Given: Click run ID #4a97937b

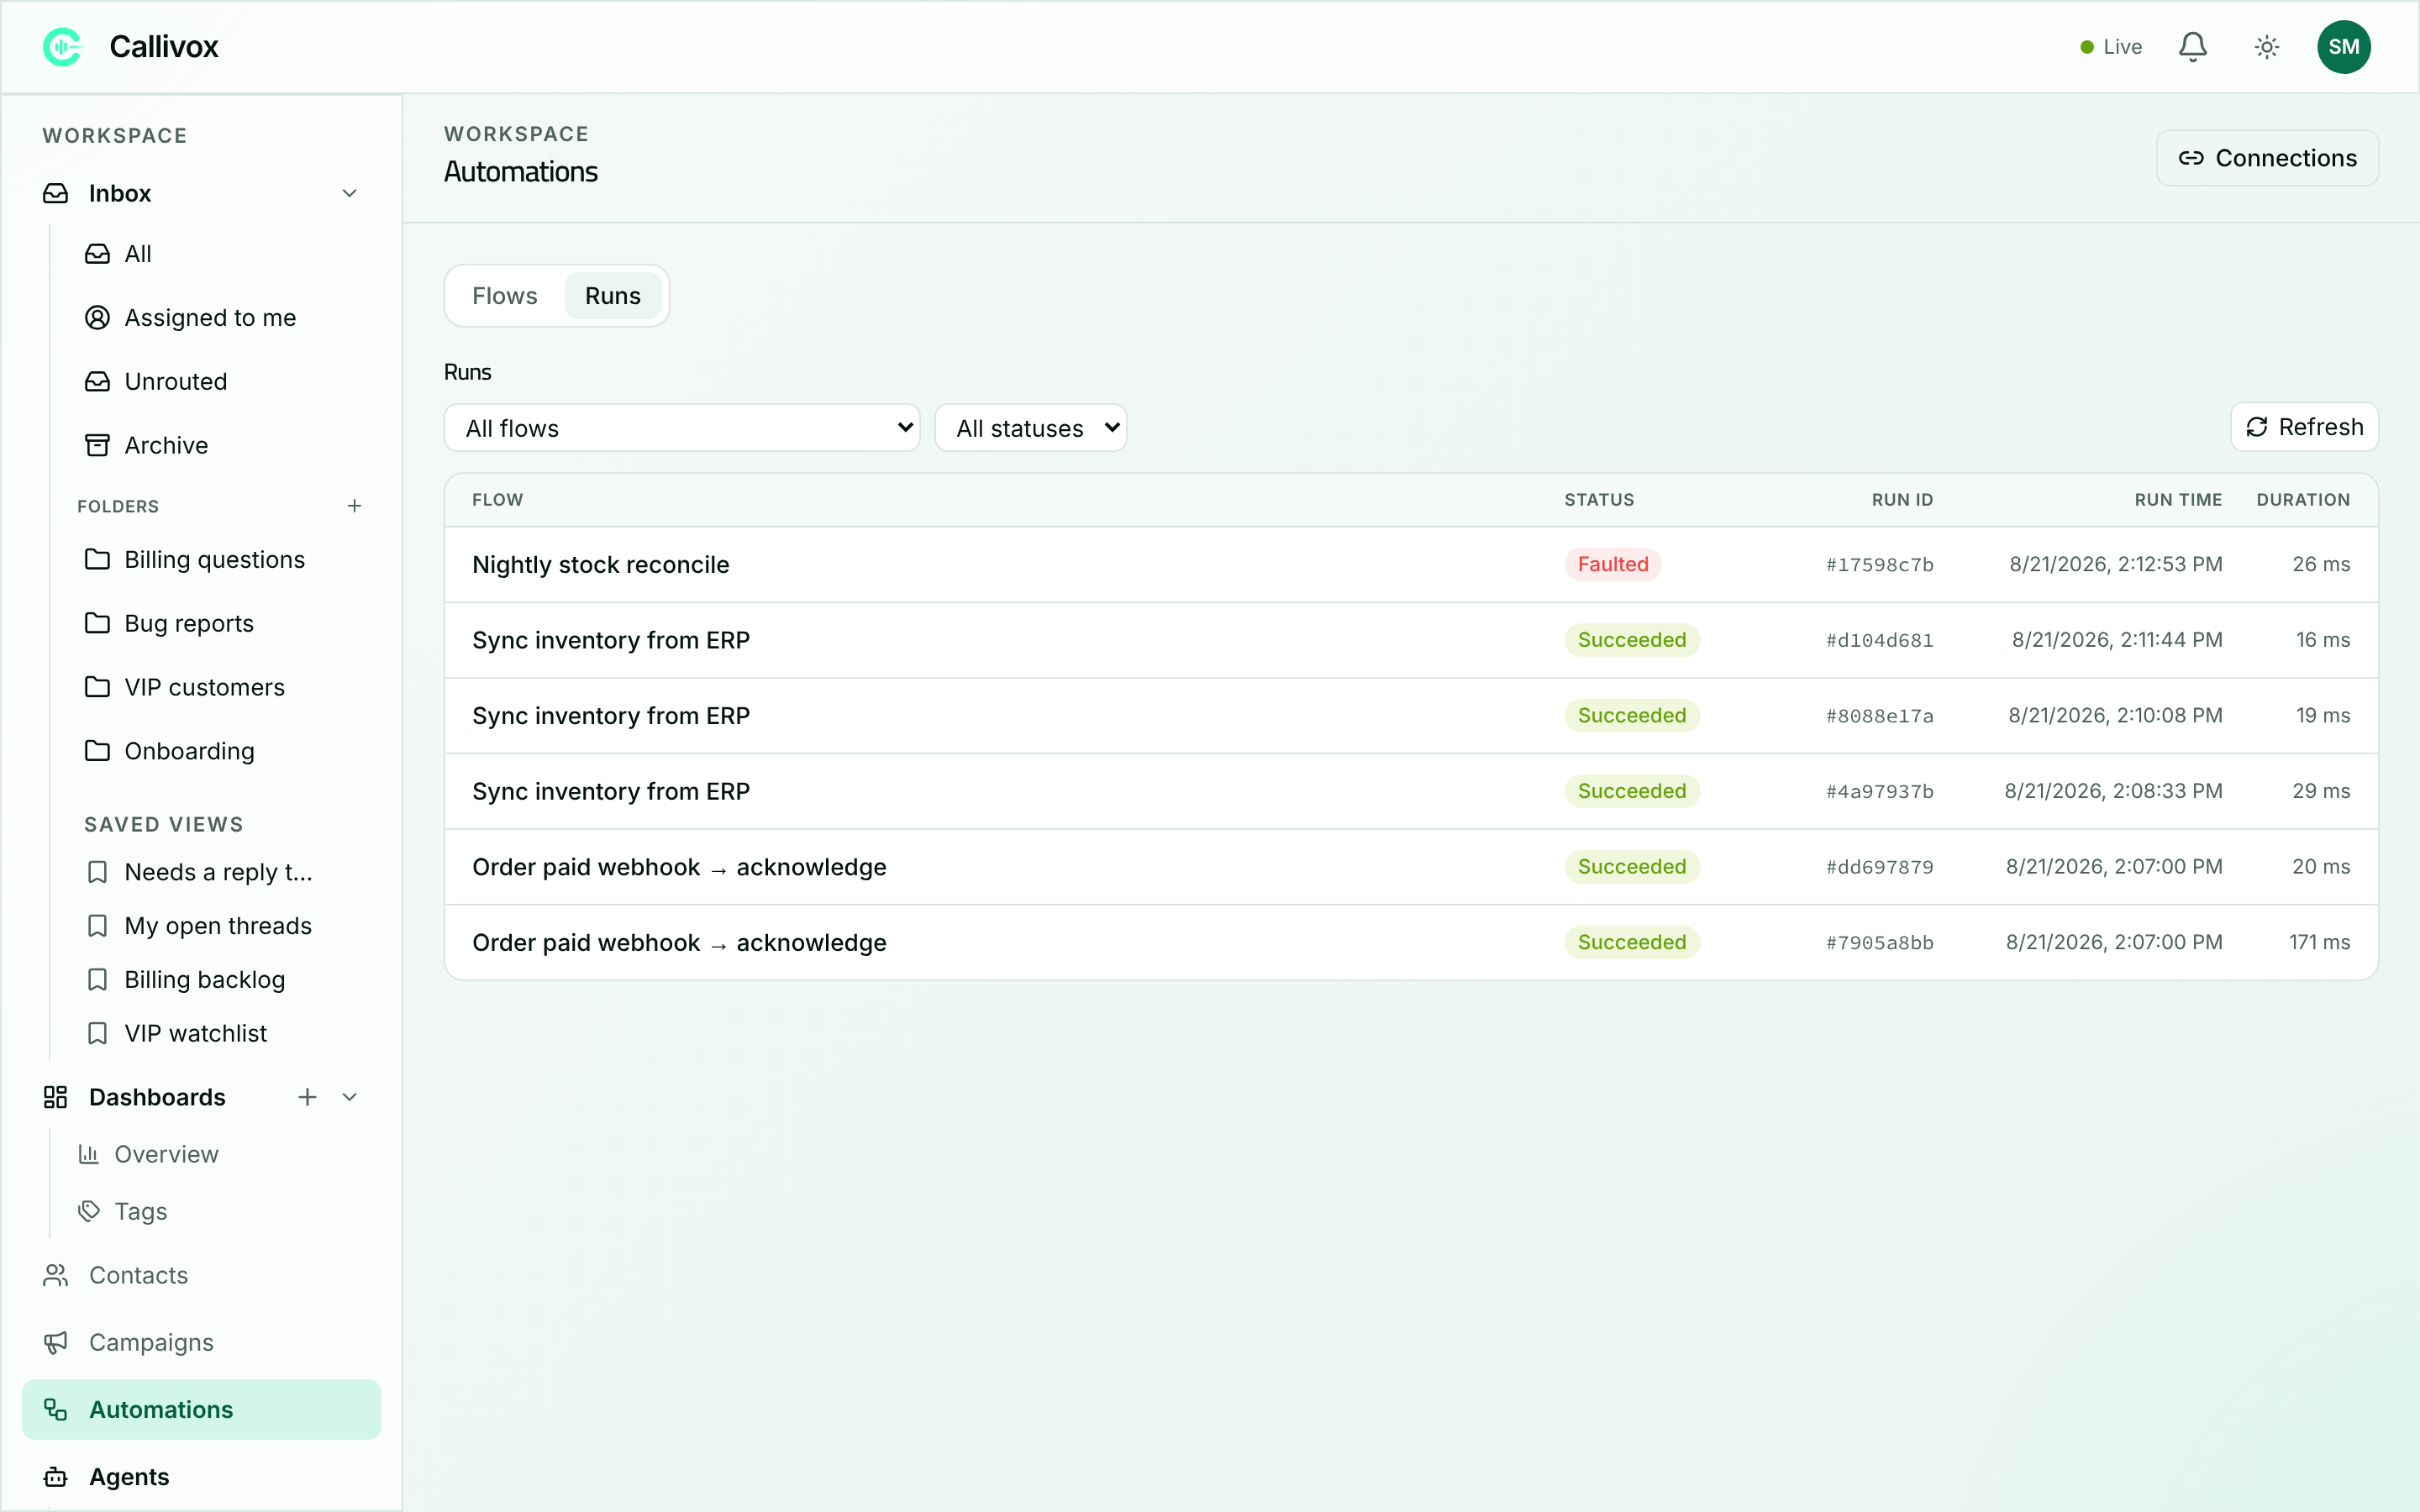Looking at the screenshot, I should pyautogui.click(x=1879, y=792).
